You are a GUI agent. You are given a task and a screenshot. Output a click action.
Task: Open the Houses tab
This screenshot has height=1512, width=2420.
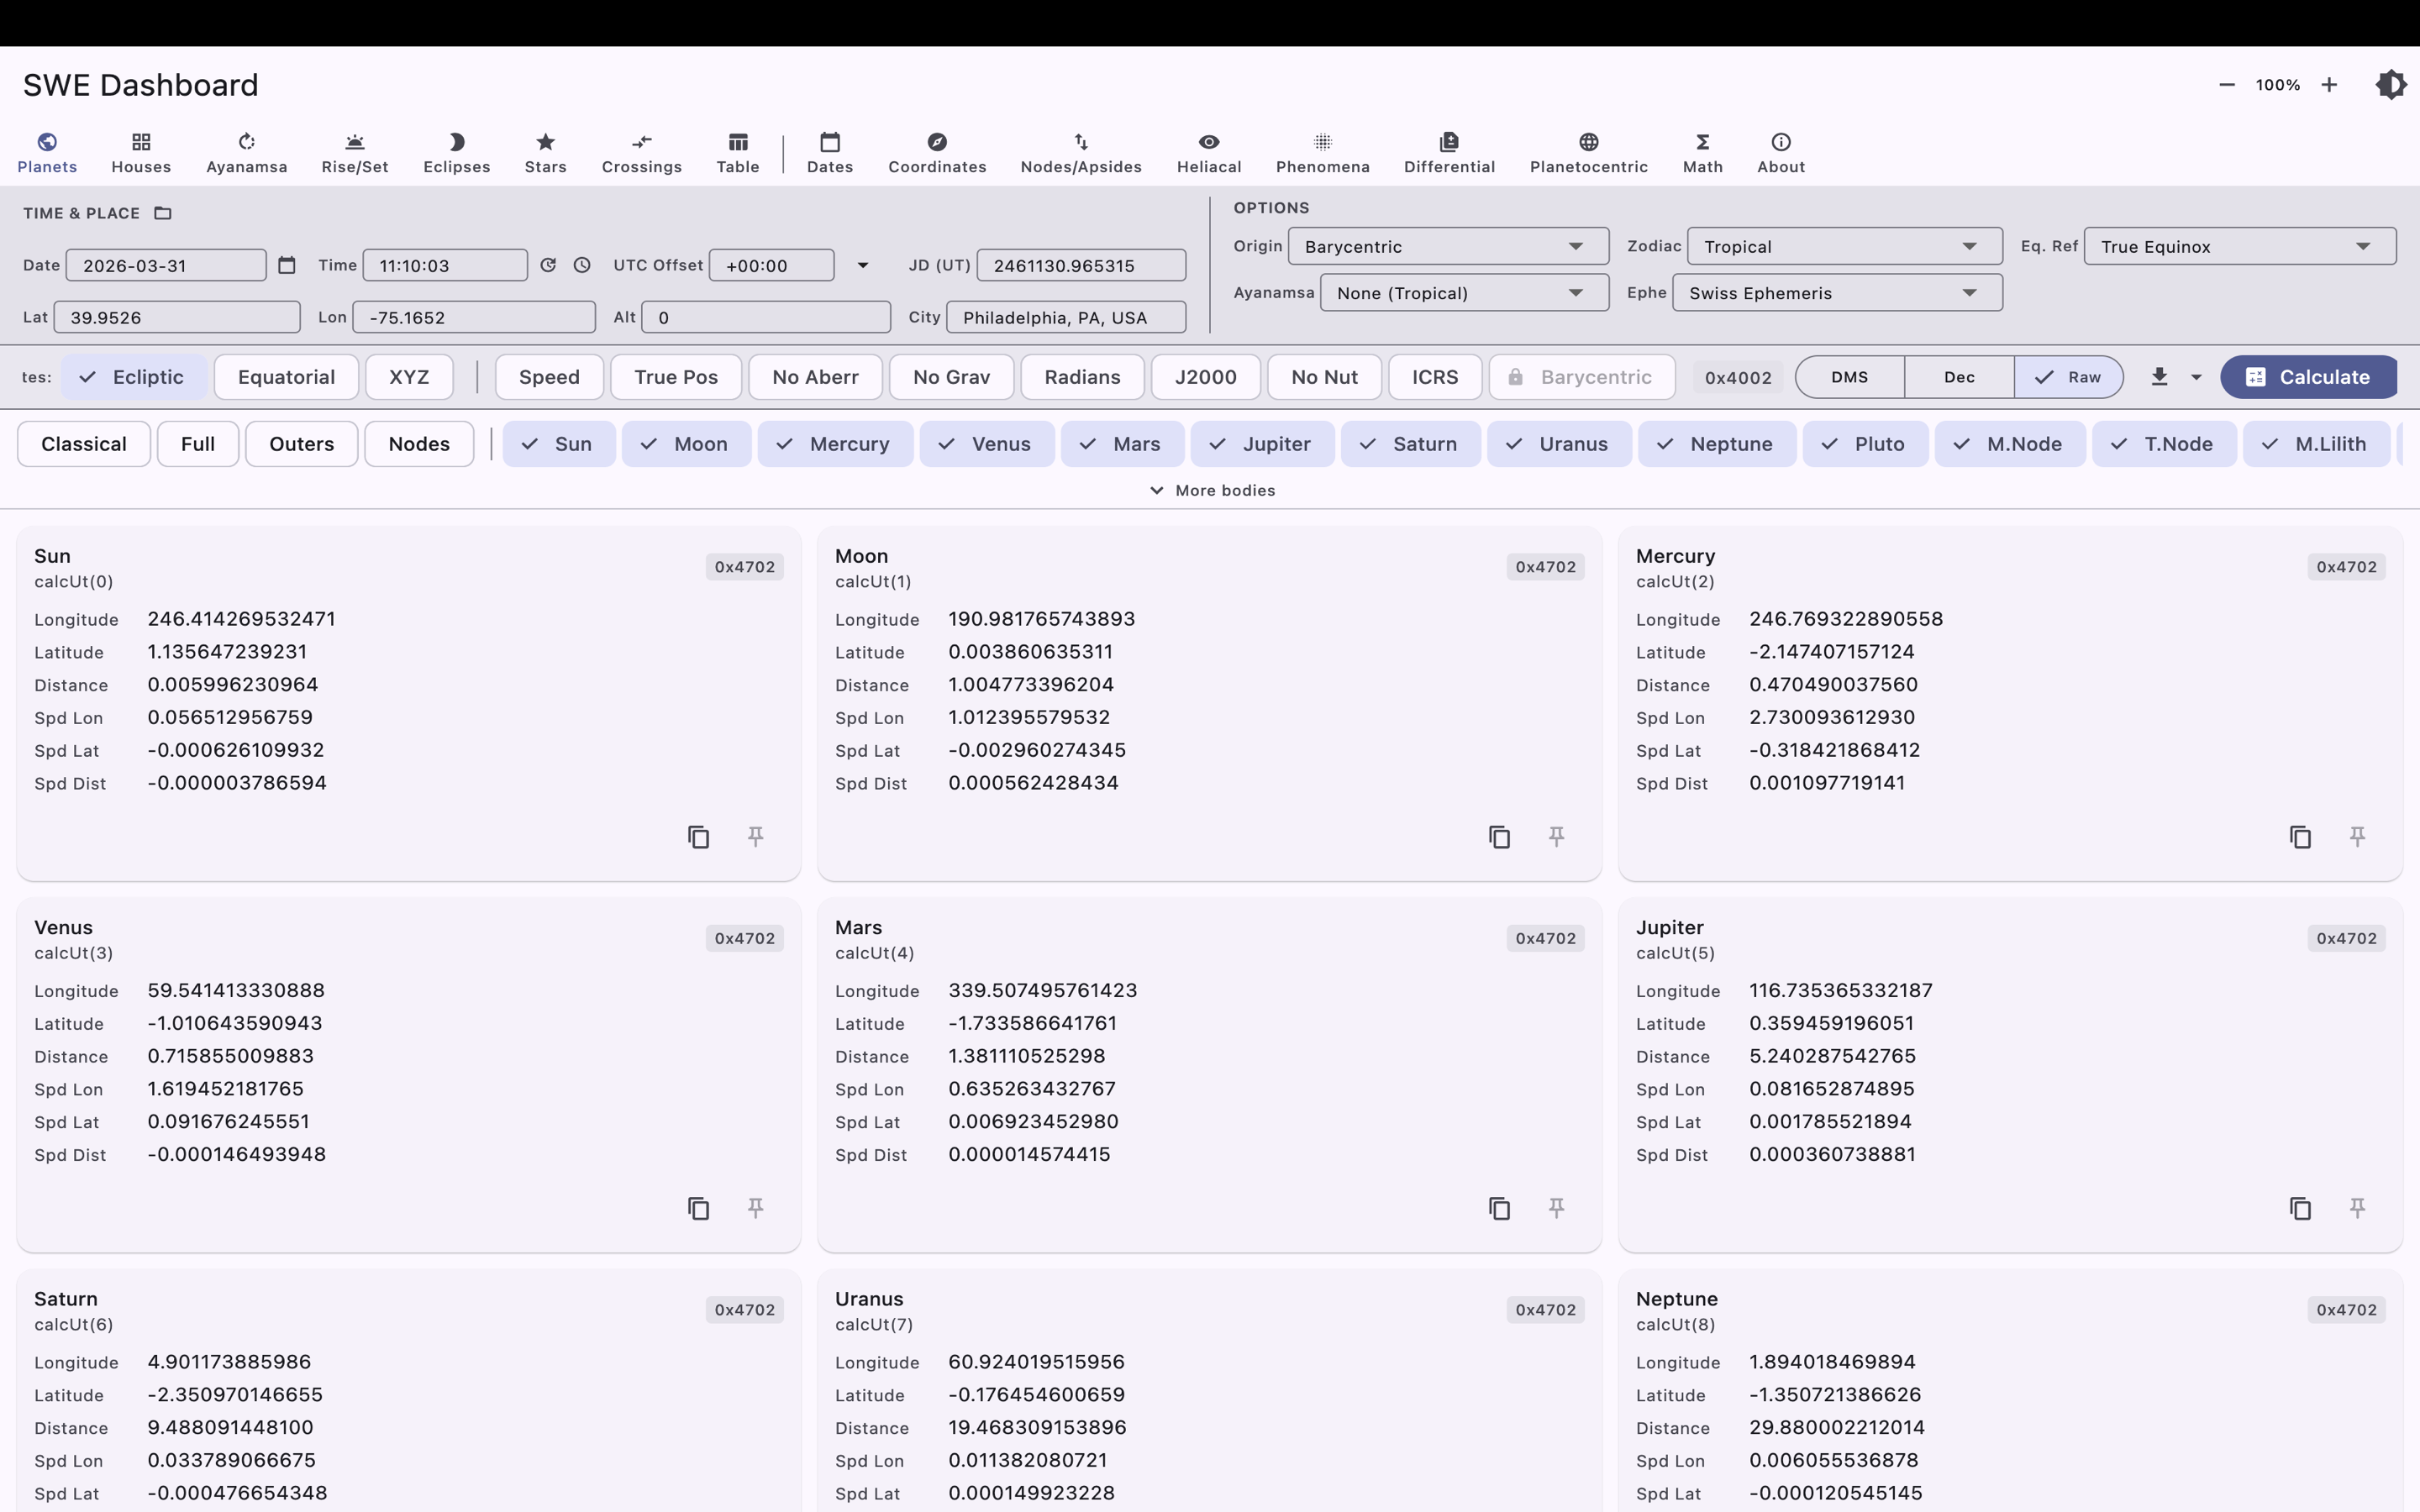tap(141, 153)
